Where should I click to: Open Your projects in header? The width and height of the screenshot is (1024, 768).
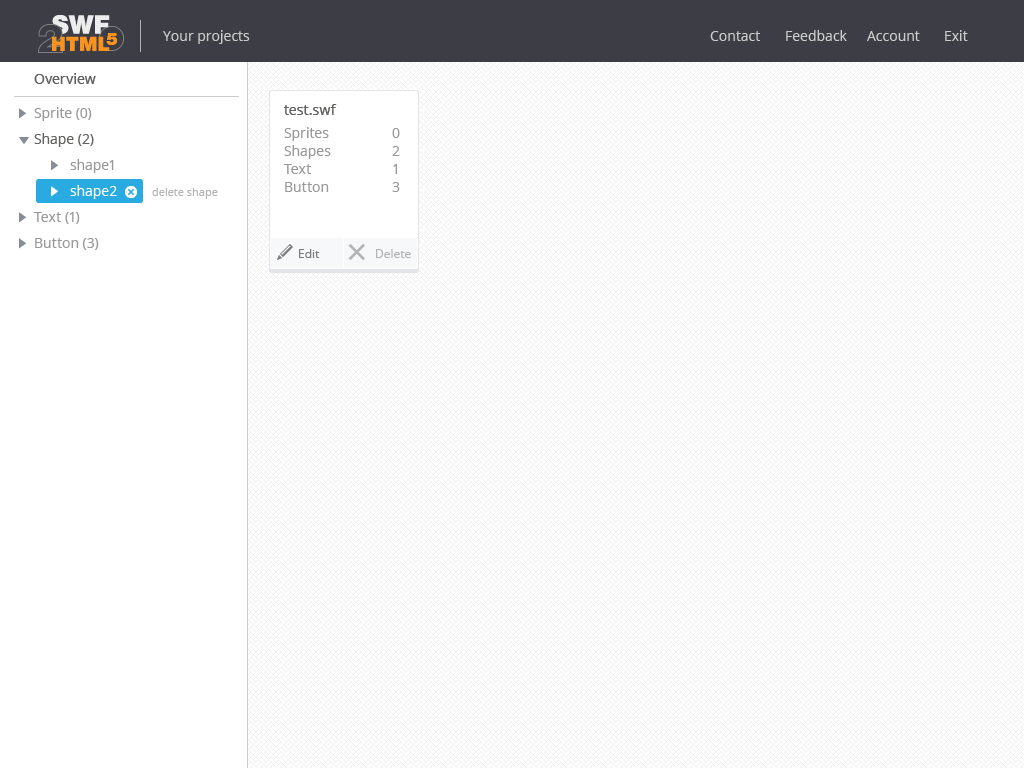206,36
